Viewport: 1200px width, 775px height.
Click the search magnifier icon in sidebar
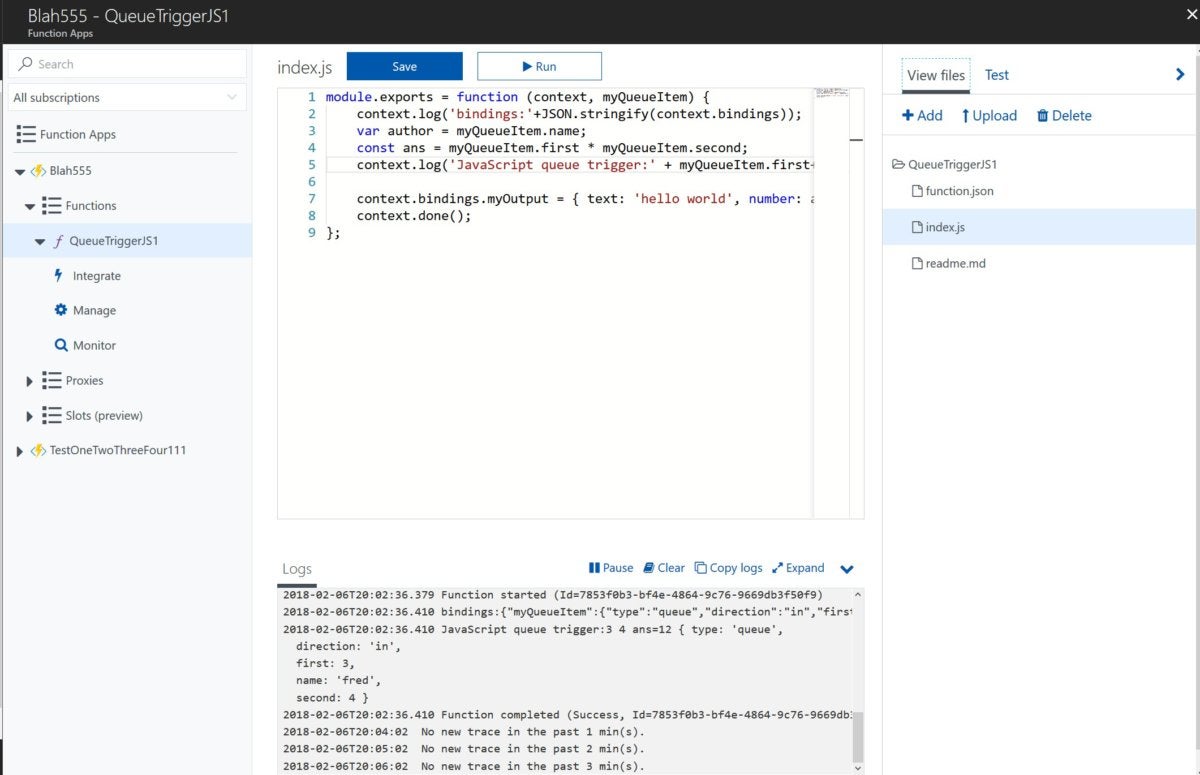click(x=26, y=64)
